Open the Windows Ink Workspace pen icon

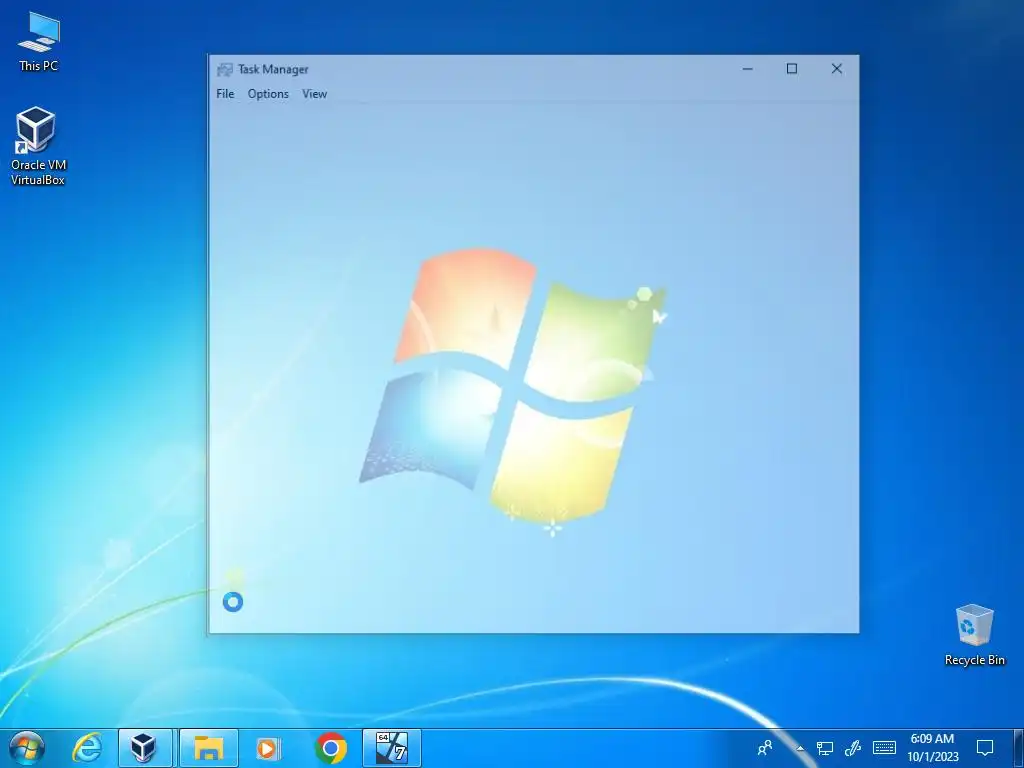click(853, 748)
